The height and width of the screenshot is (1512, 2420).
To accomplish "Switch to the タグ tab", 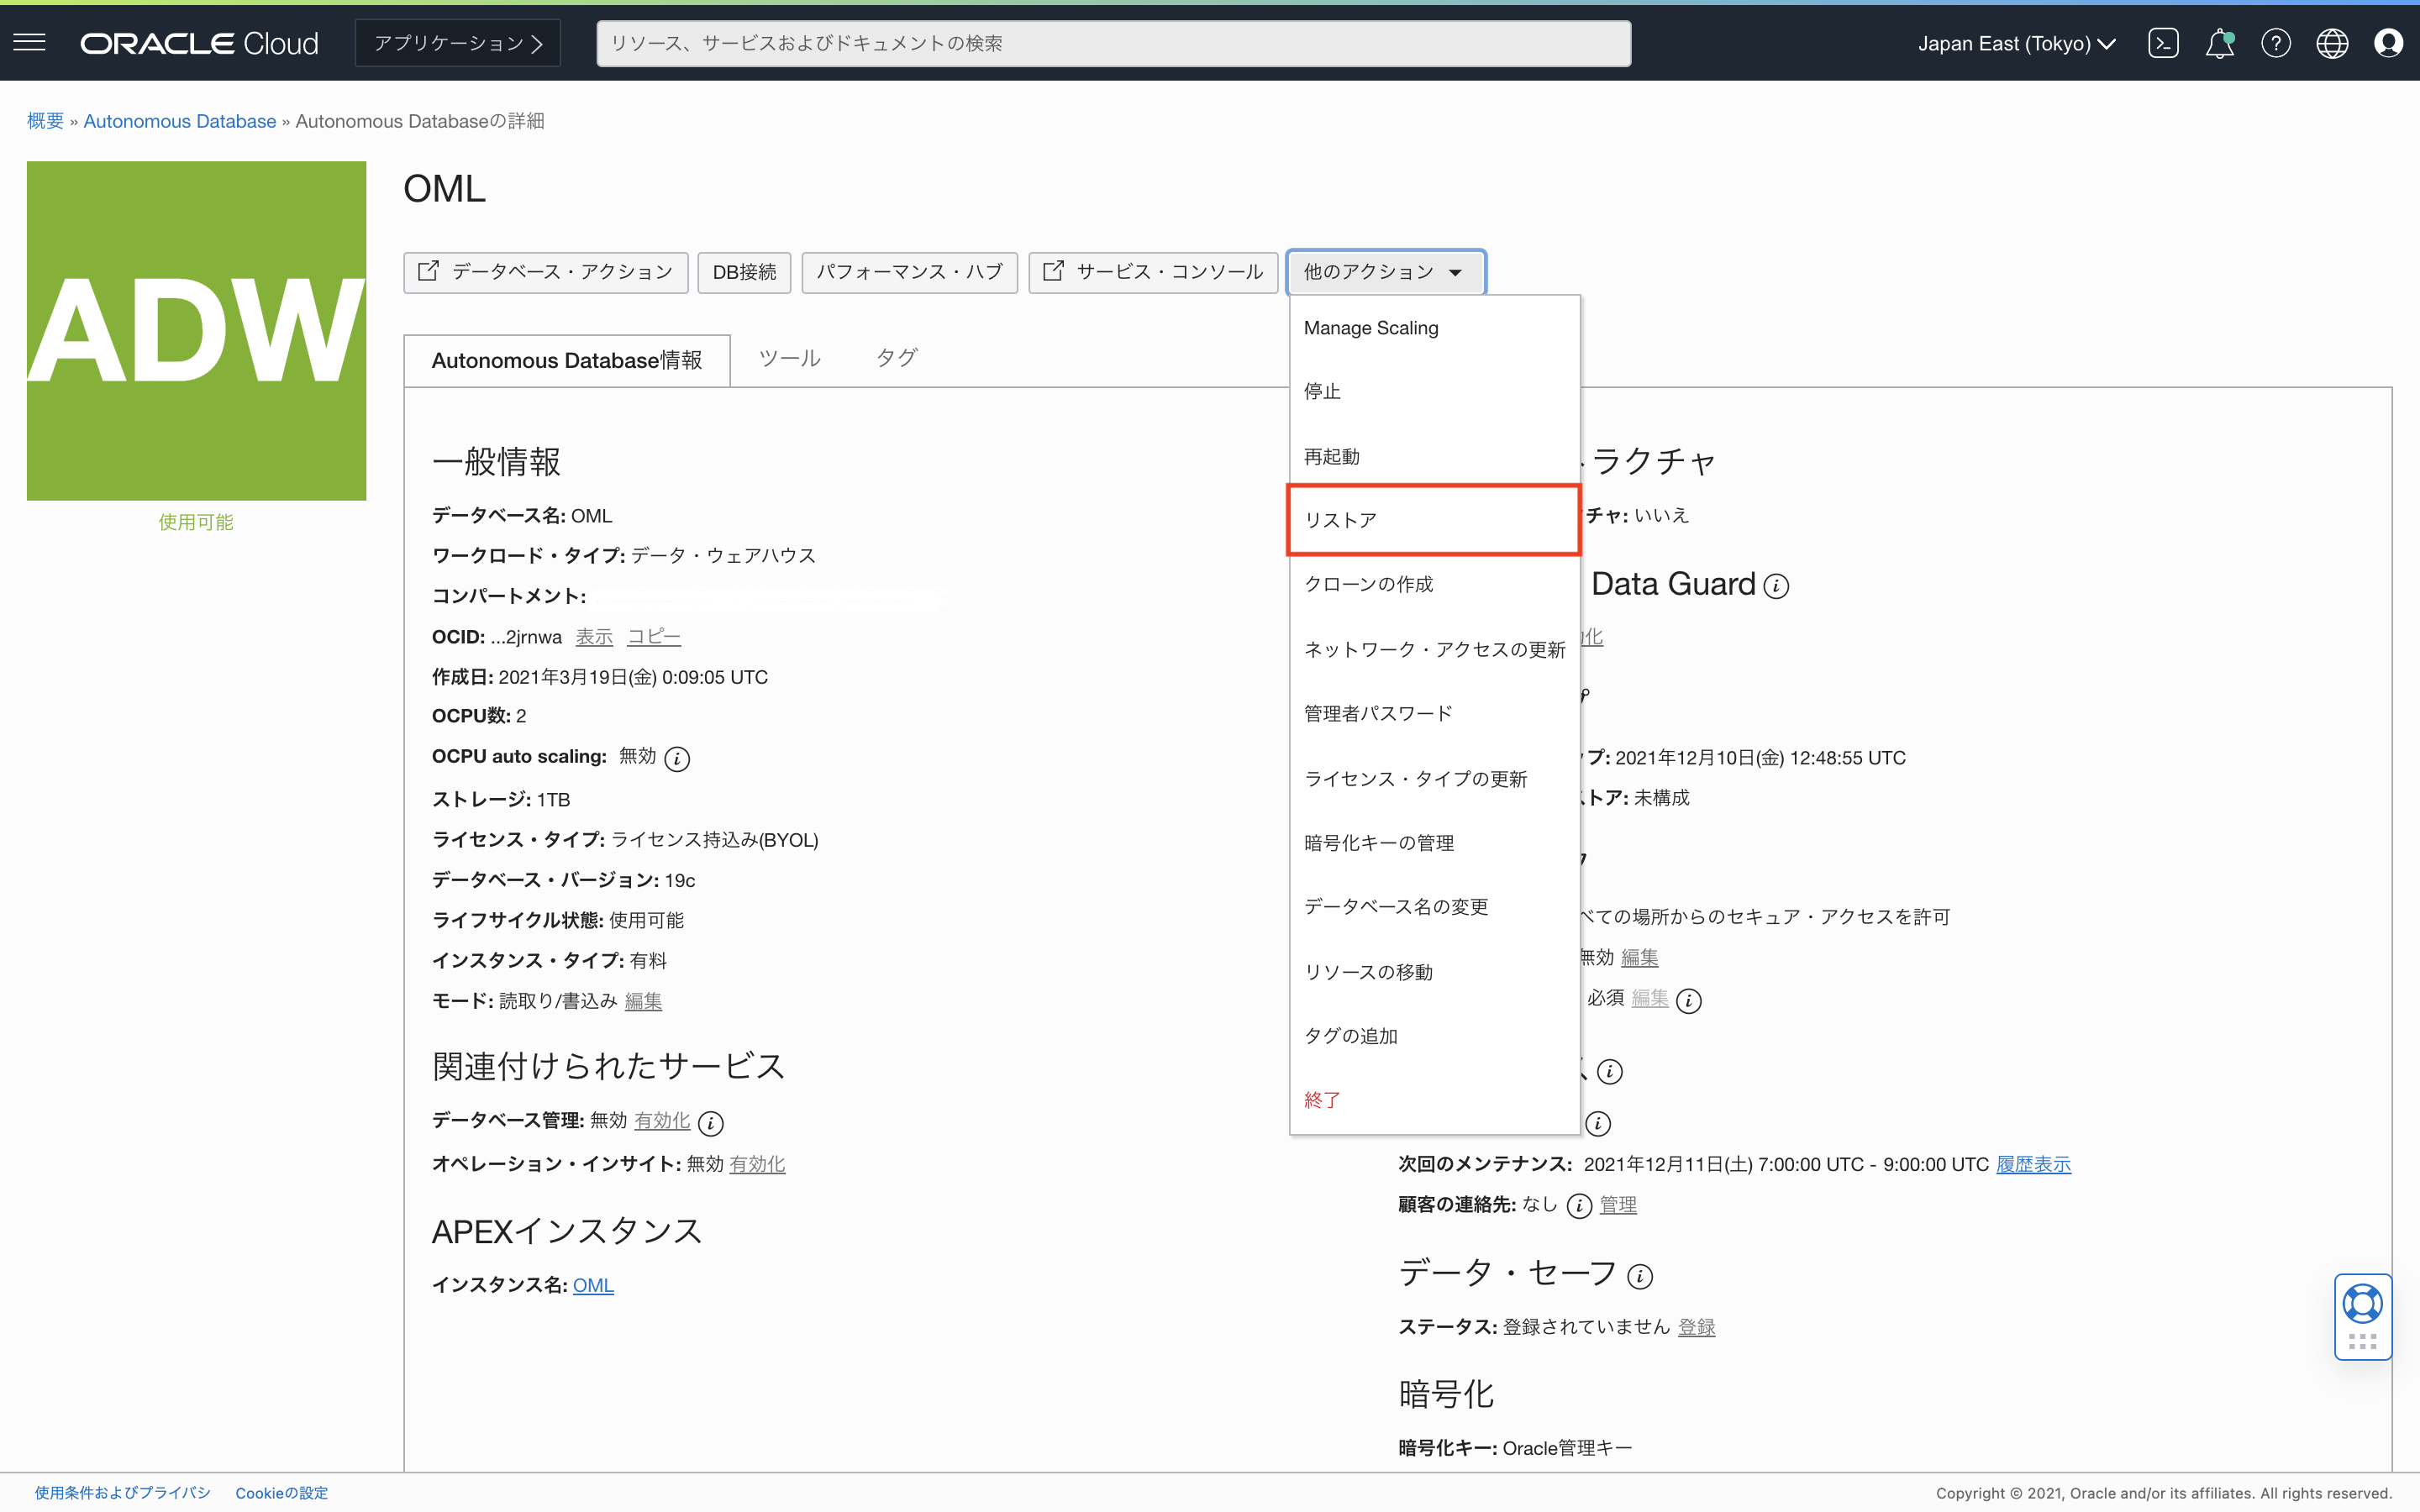I will click(896, 358).
